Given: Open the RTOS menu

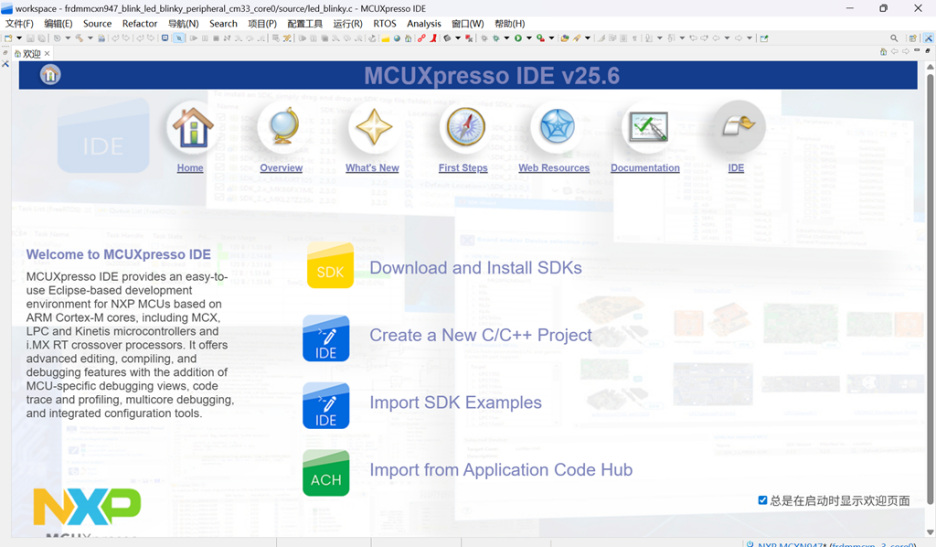Looking at the screenshot, I should click(384, 23).
